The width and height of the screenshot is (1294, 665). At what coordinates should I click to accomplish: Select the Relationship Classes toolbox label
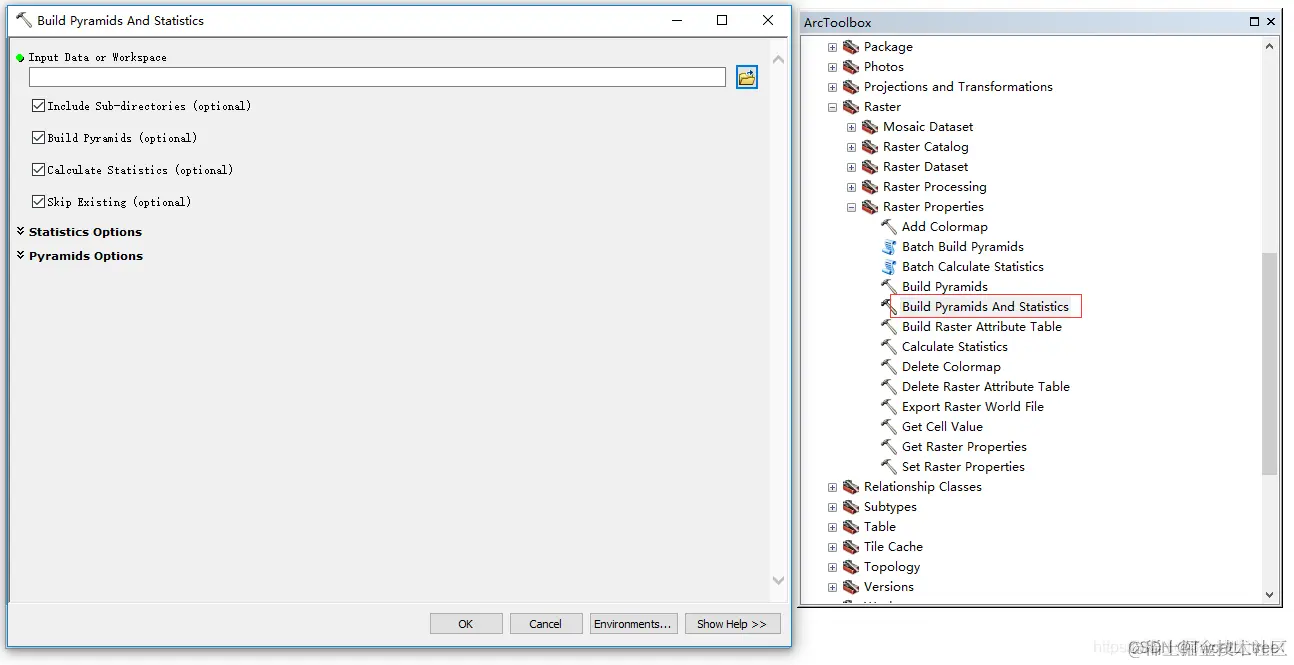point(922,487)
